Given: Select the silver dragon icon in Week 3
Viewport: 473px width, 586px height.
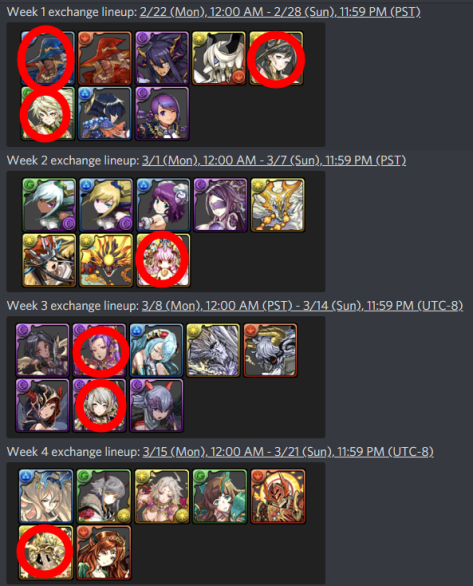Looking at the screenshot, I should (x=213, y=350).
